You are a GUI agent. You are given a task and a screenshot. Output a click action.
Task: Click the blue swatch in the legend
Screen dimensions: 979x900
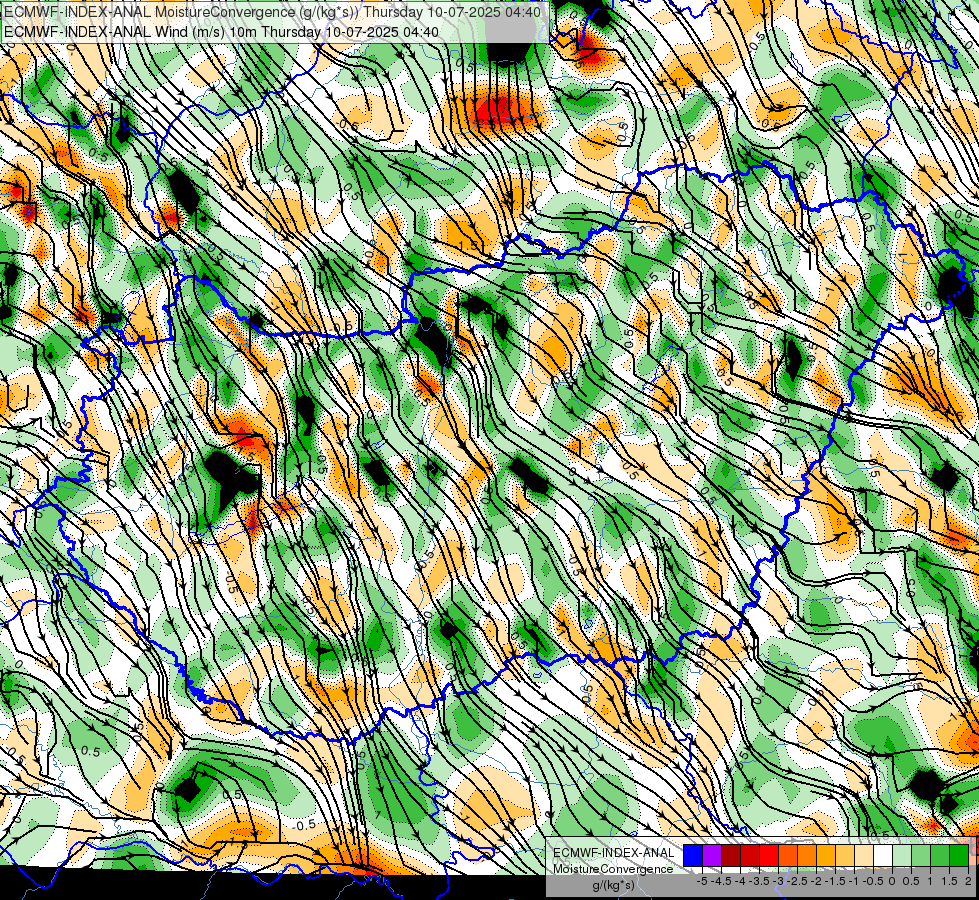(x=693, y=855)
